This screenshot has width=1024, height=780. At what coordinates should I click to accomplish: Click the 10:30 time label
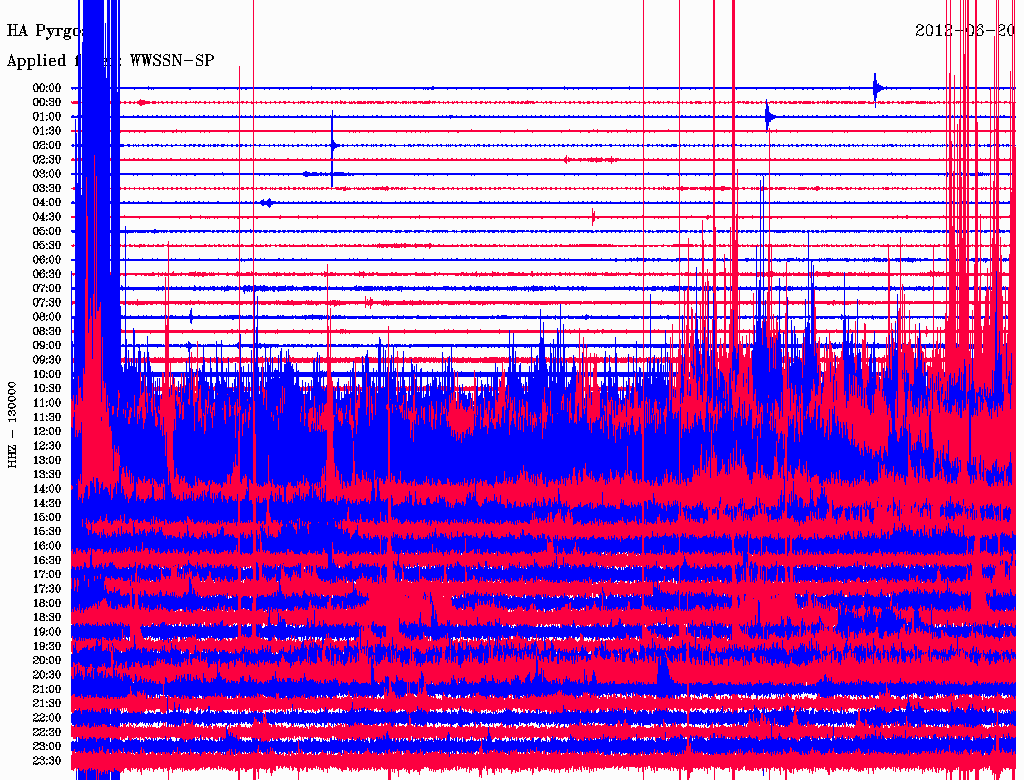pos(47,389)
